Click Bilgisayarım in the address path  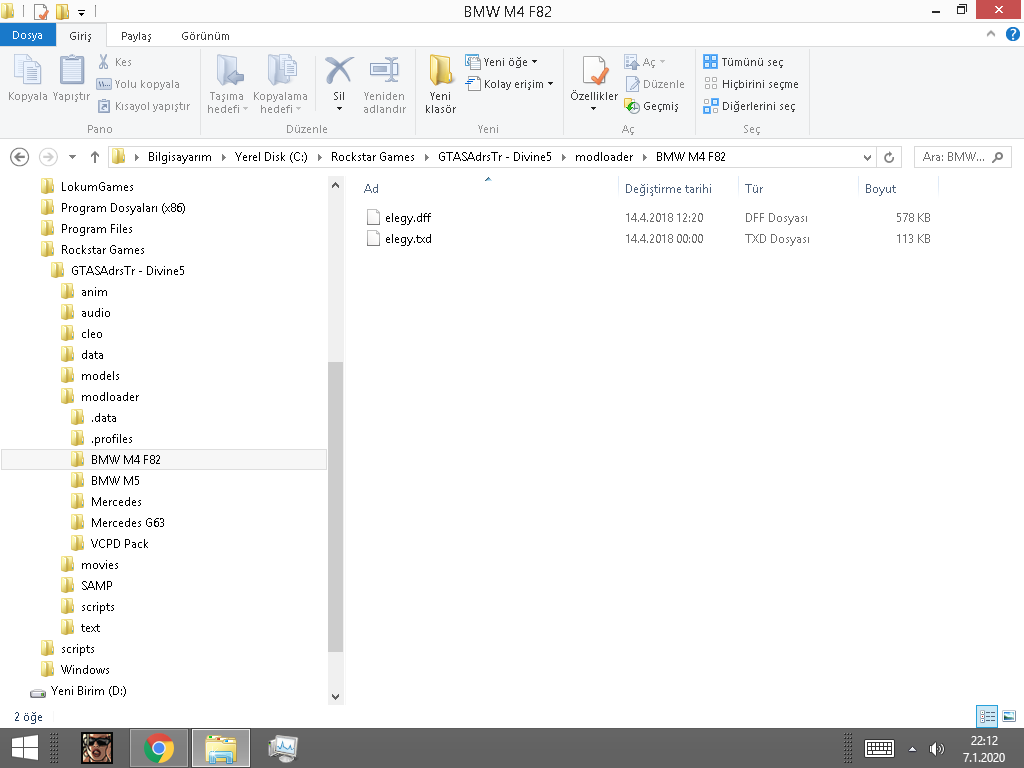pos(180,157)
